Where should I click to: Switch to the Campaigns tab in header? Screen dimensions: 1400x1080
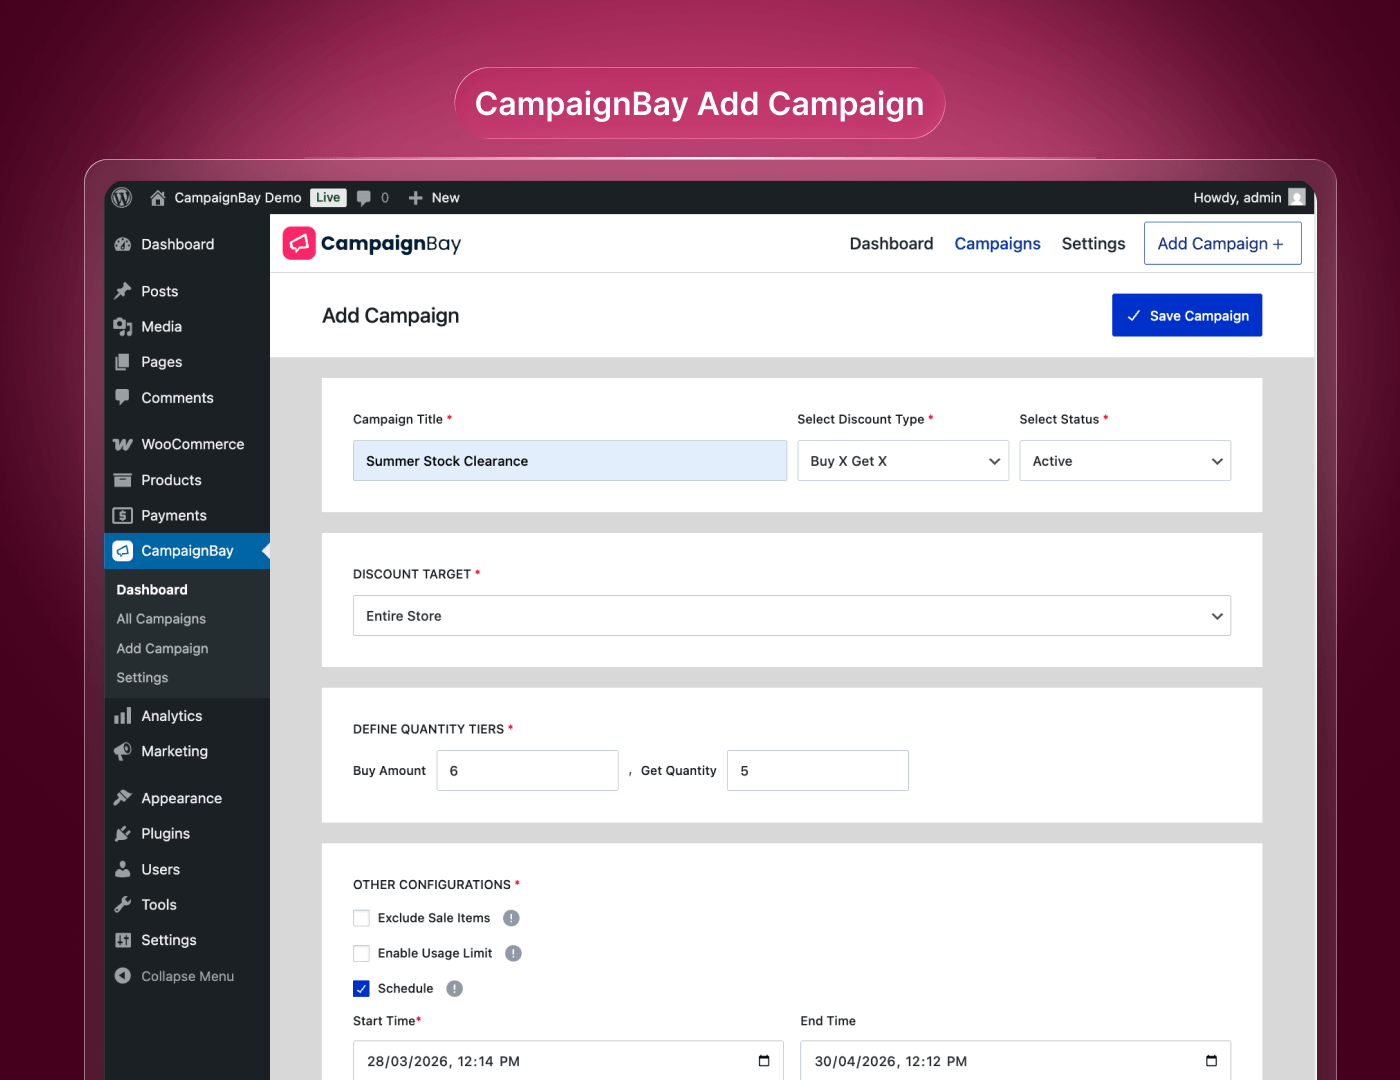[997, 244]
